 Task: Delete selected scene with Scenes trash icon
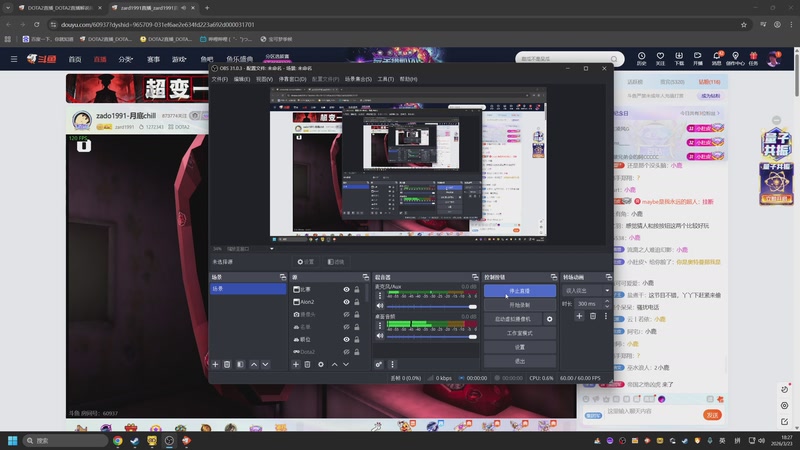point(227,364)
